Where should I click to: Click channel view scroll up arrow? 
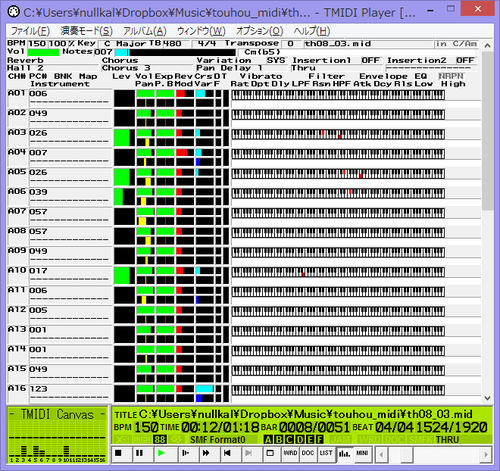point(487,45)
